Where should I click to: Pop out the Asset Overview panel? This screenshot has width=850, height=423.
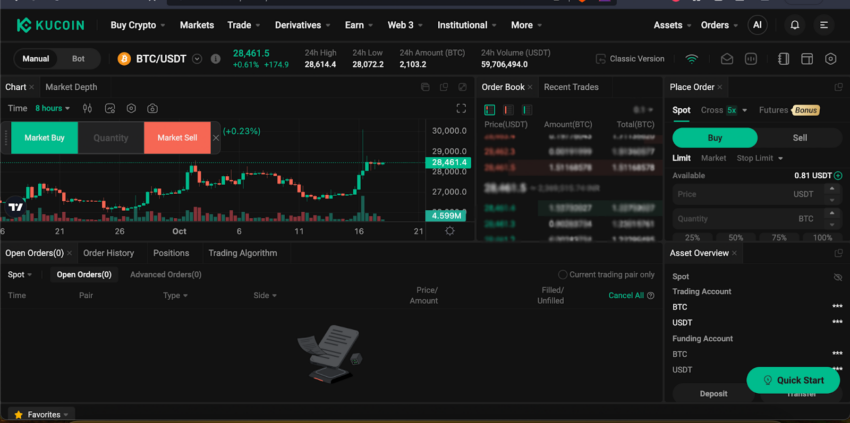[839, 253]
